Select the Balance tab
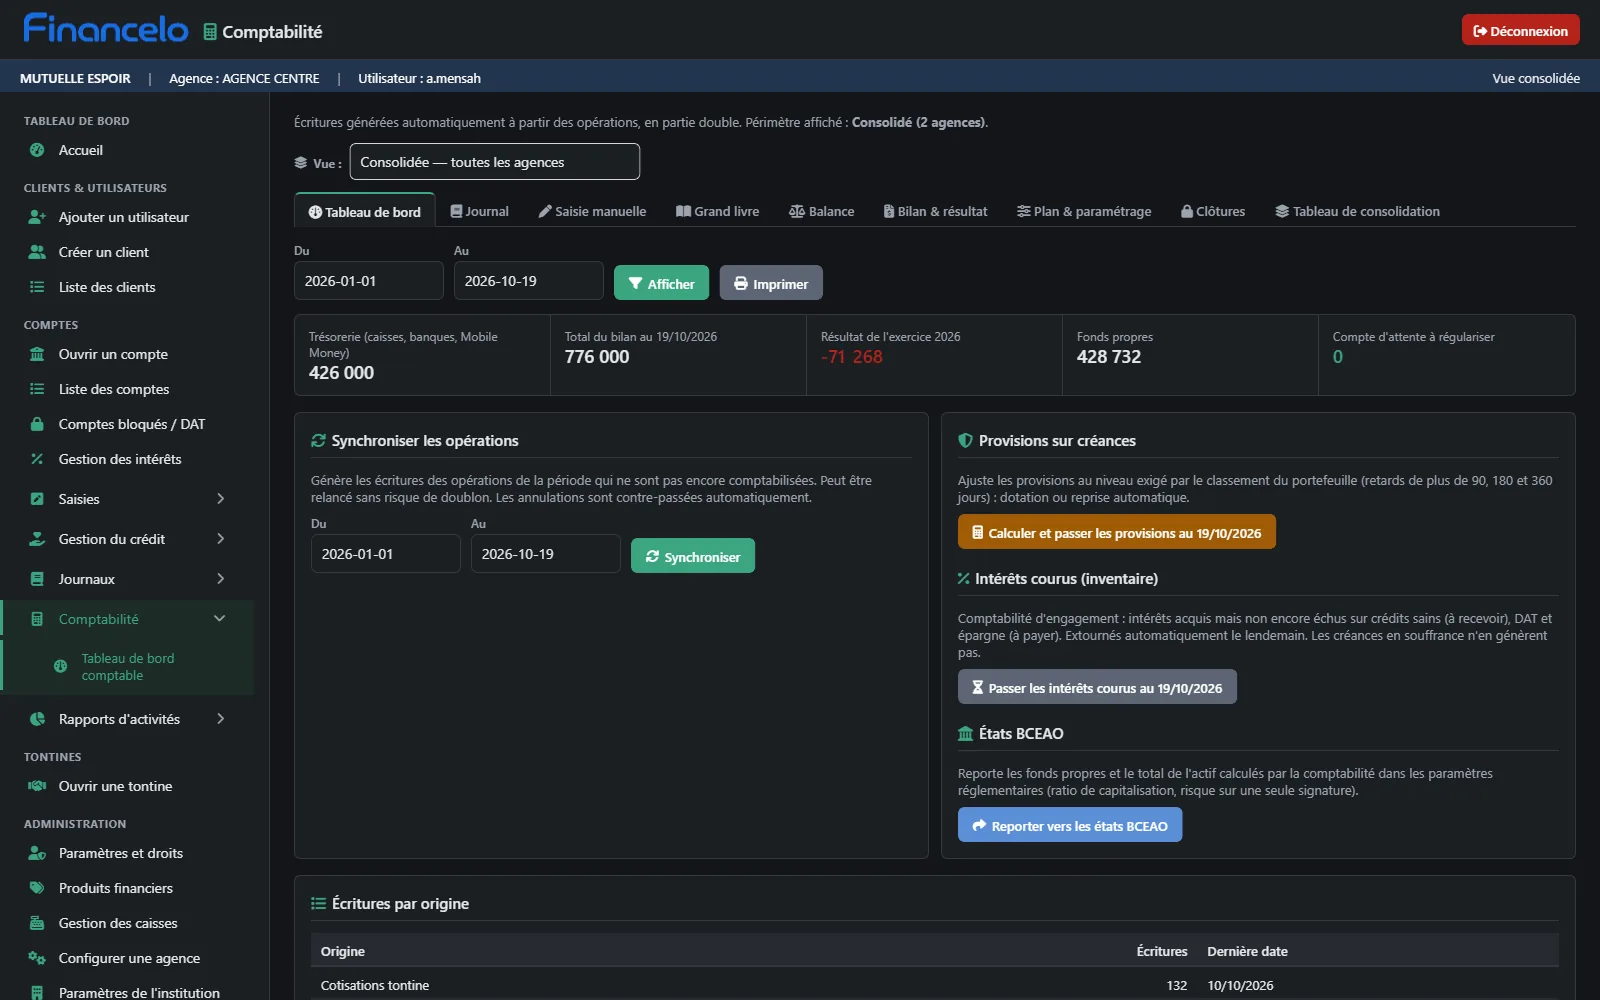Image resolution: width=1600 pixels, height=1000 pixels. 821,211
